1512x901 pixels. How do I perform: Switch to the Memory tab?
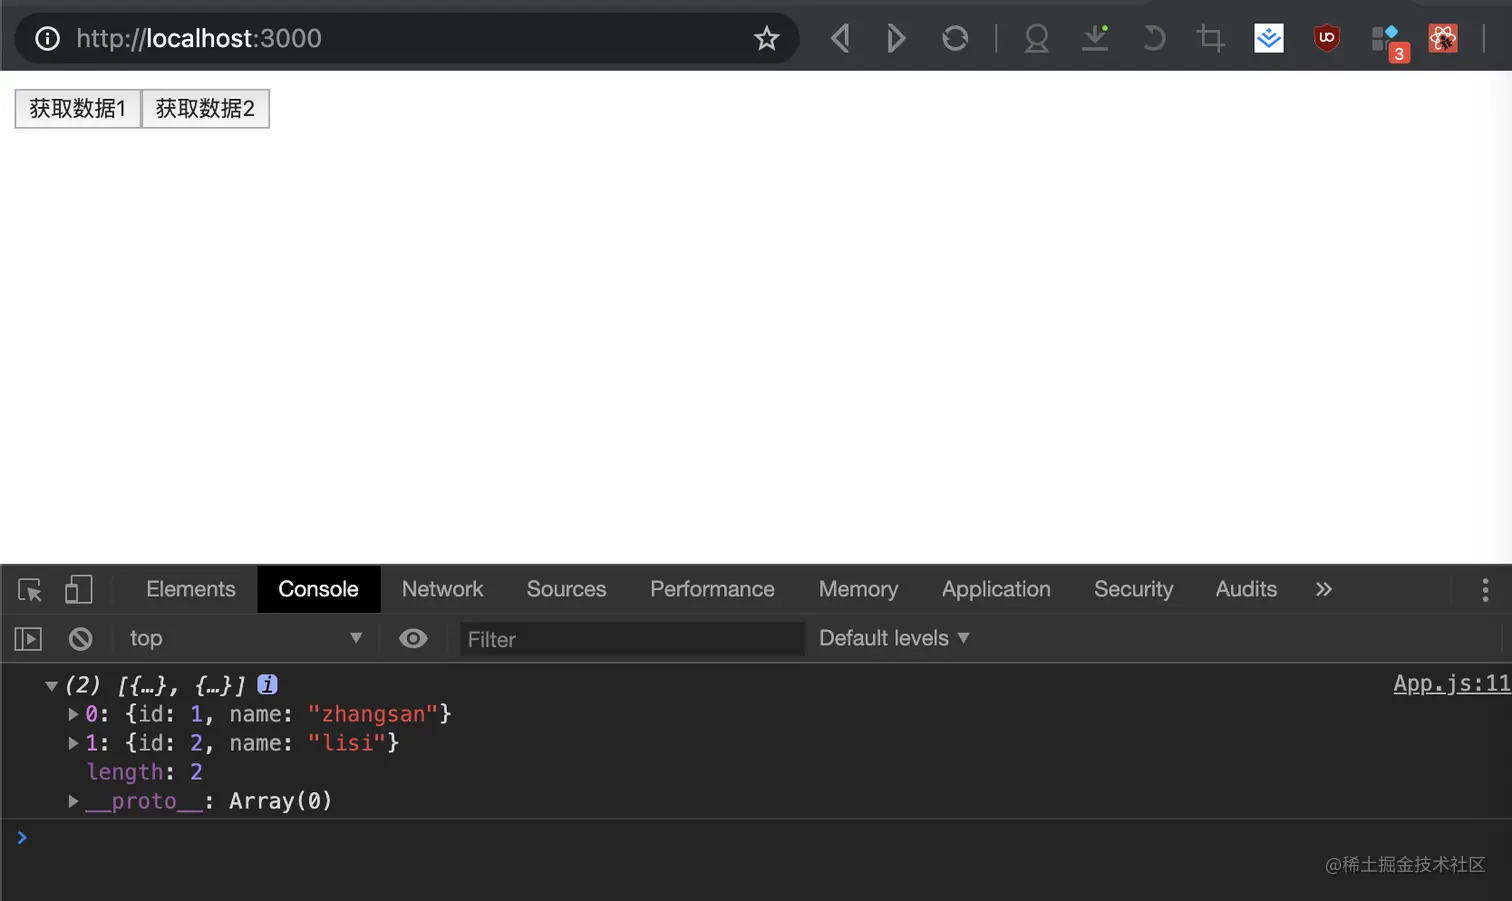click(x=858, y=590)
